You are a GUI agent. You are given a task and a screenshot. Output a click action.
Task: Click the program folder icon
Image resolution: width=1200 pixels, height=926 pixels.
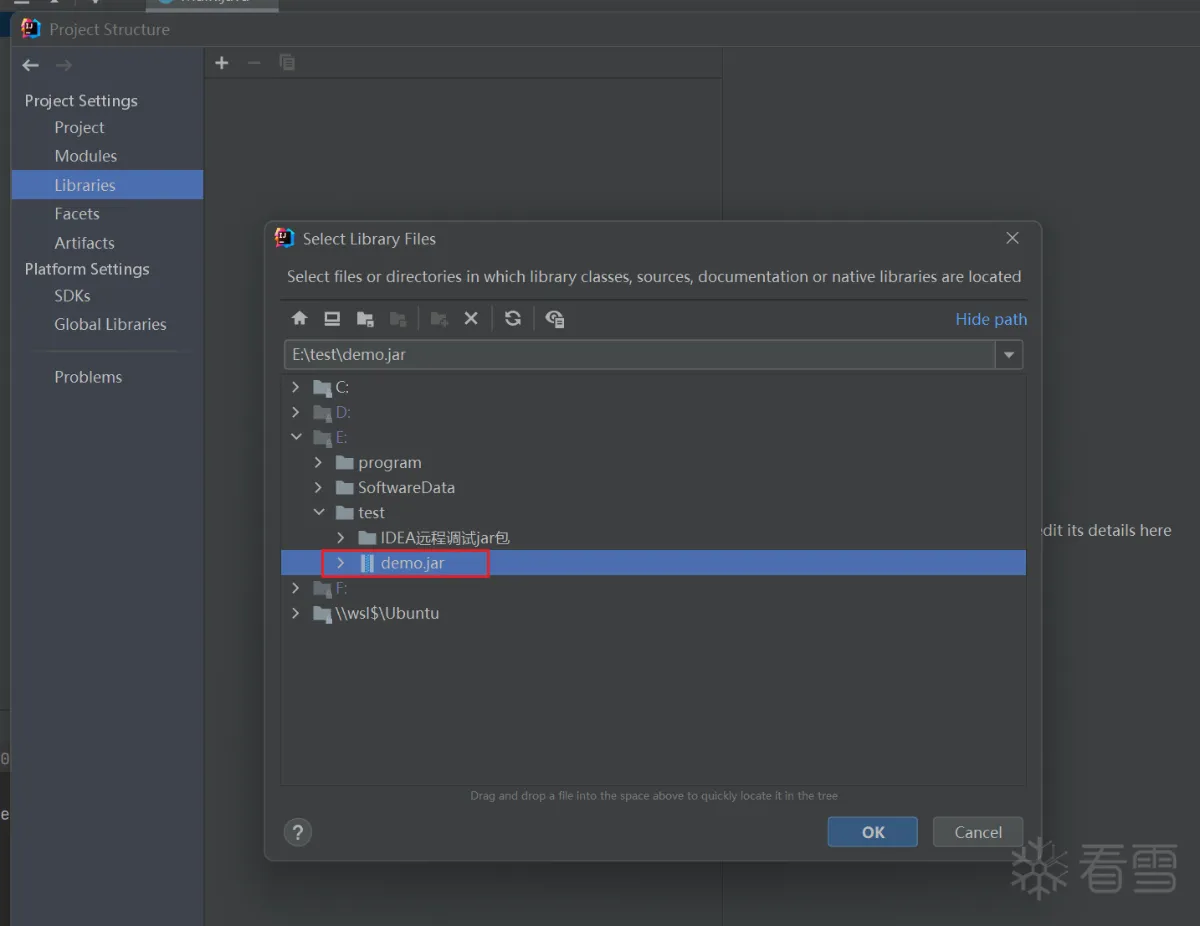tap(345, 462)
